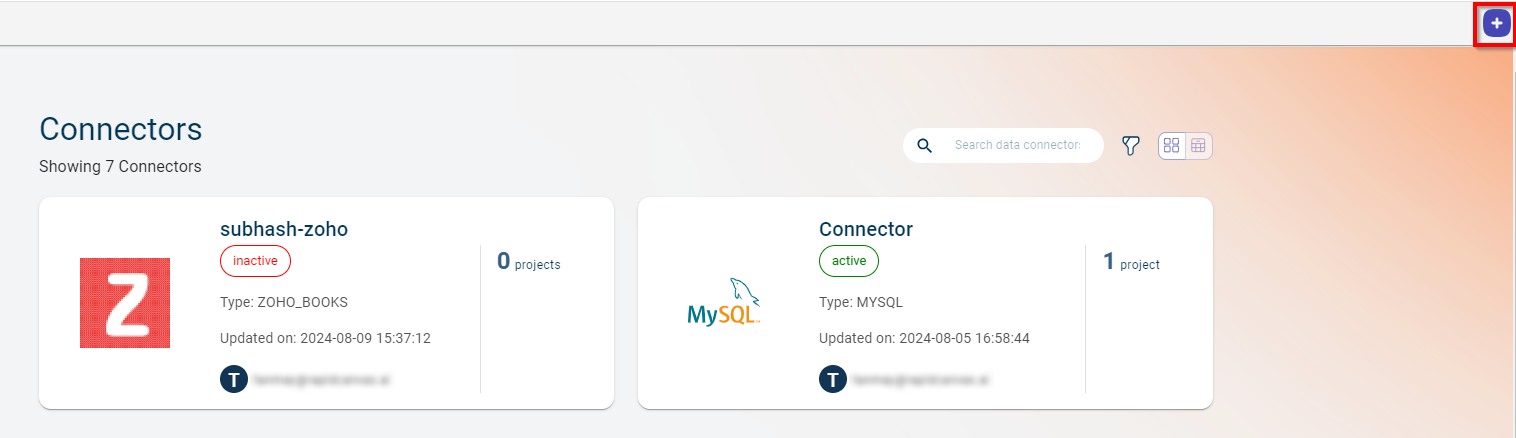The width and height of the screenshot is (1516, 438).
Task: Open the subhash-zoho connector title
Action: 284,229
